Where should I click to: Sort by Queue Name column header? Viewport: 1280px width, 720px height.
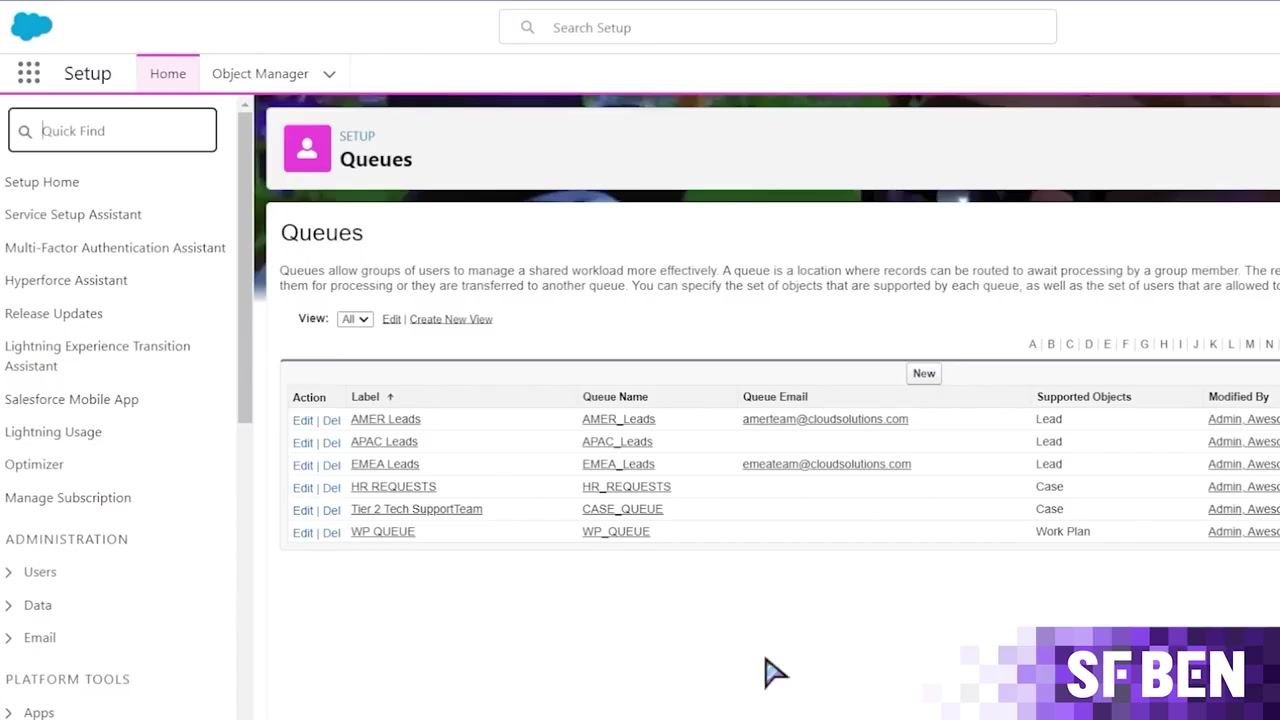pos(615,397)
